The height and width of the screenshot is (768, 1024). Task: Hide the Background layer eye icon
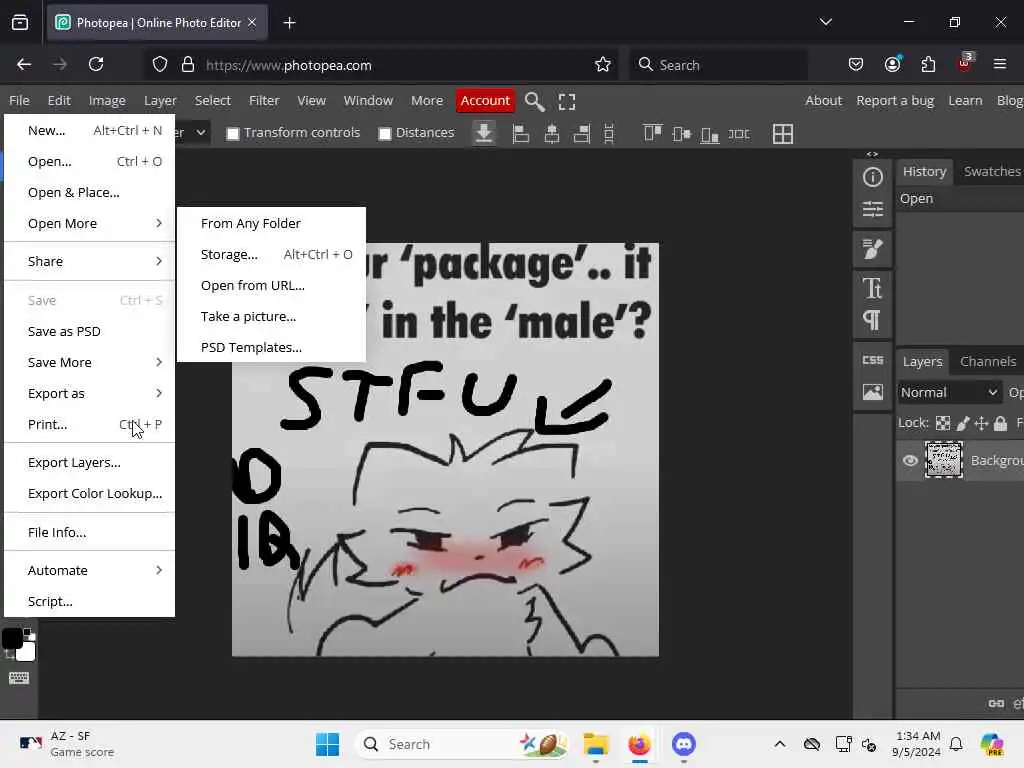point(910,460)
